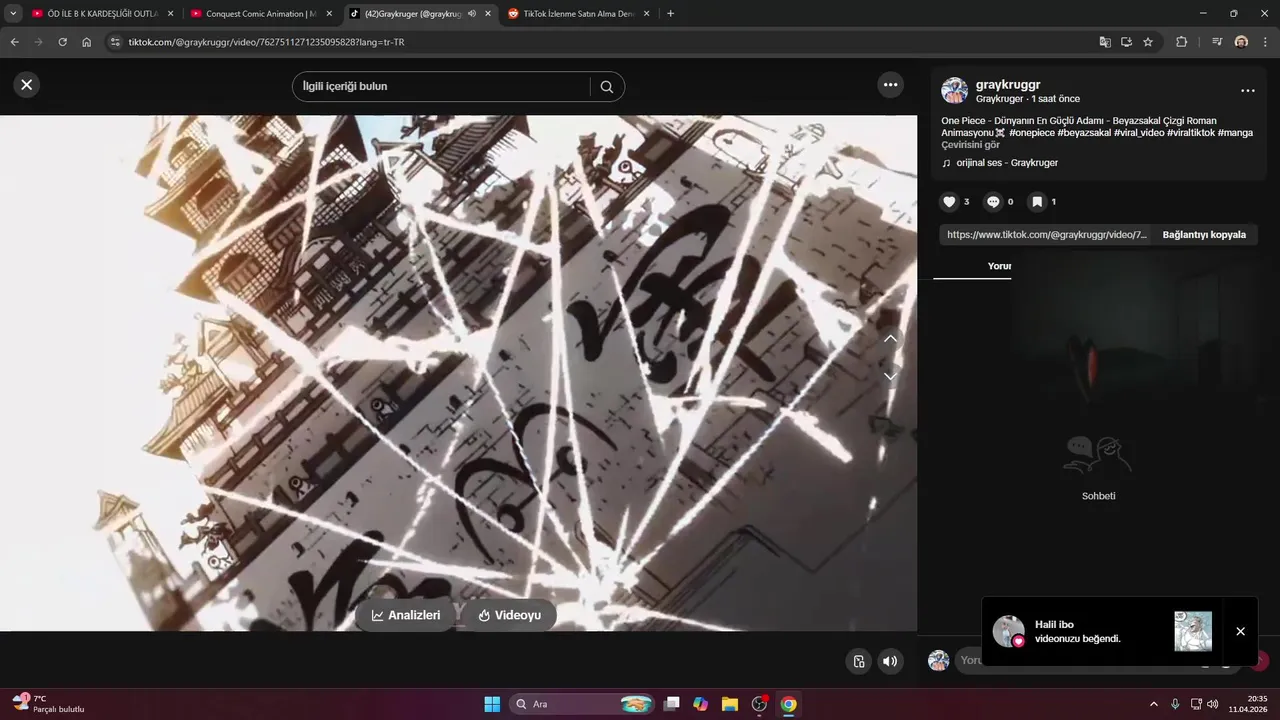
Task: Open Chrome profile avatar
Action: [x=1241, y=42]
